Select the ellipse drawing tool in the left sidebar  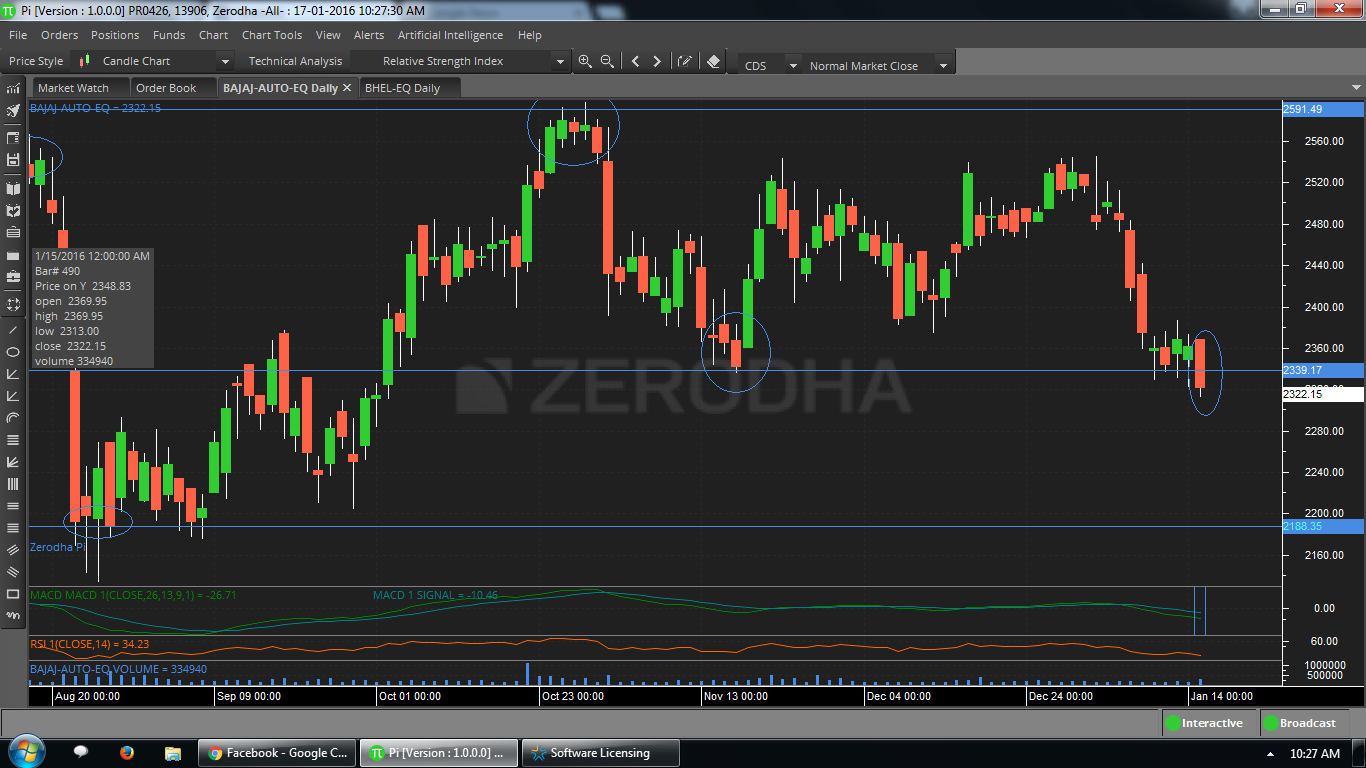13,352
